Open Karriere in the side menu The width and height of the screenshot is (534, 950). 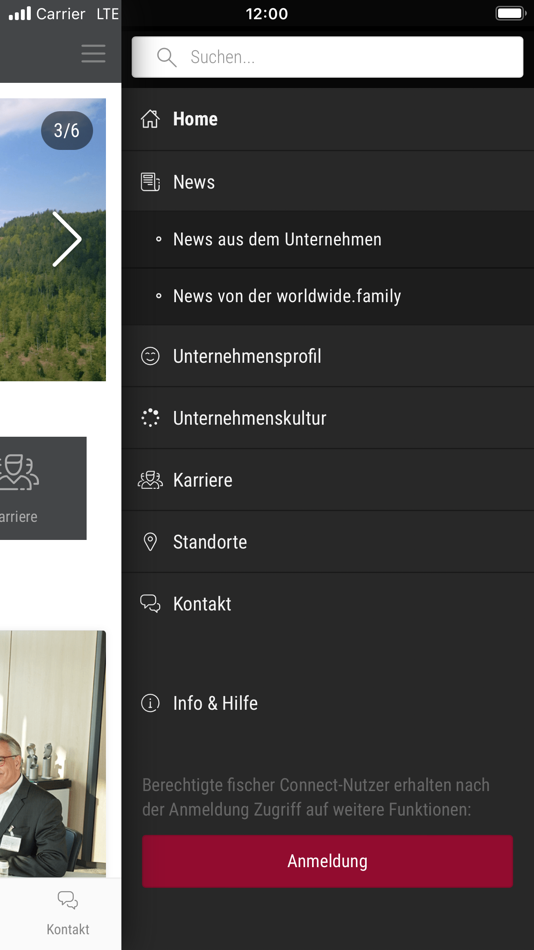pos(328,480)
